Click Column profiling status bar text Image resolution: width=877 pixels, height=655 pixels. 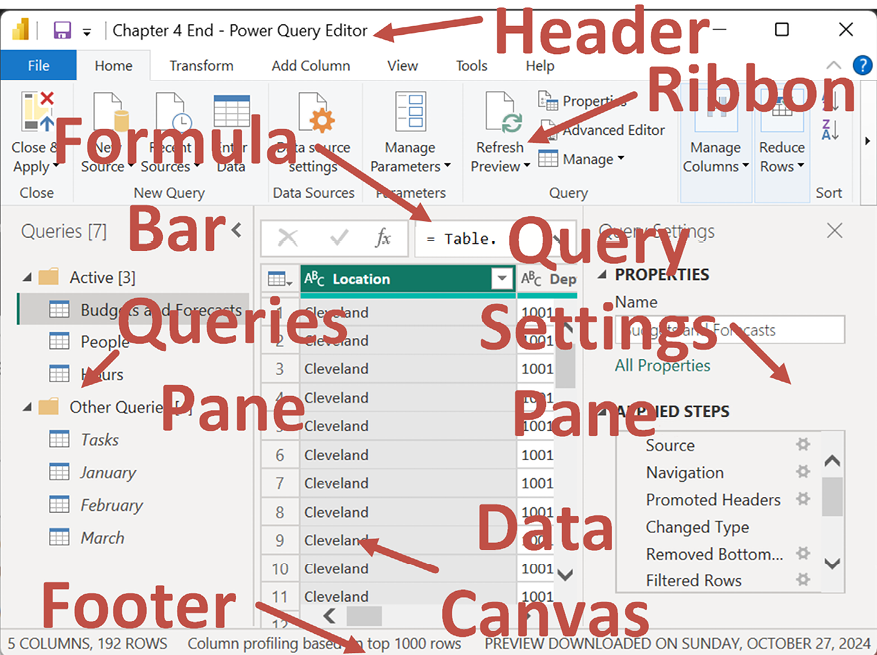[x=324, y=643]
